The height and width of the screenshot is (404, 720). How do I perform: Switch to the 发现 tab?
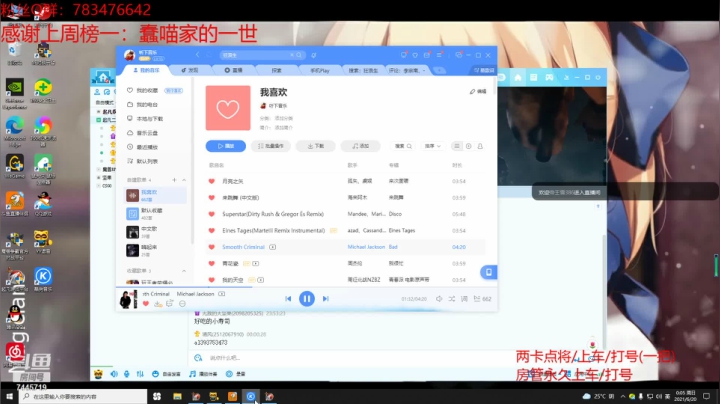pyautogui.click(x=189, y=70)
